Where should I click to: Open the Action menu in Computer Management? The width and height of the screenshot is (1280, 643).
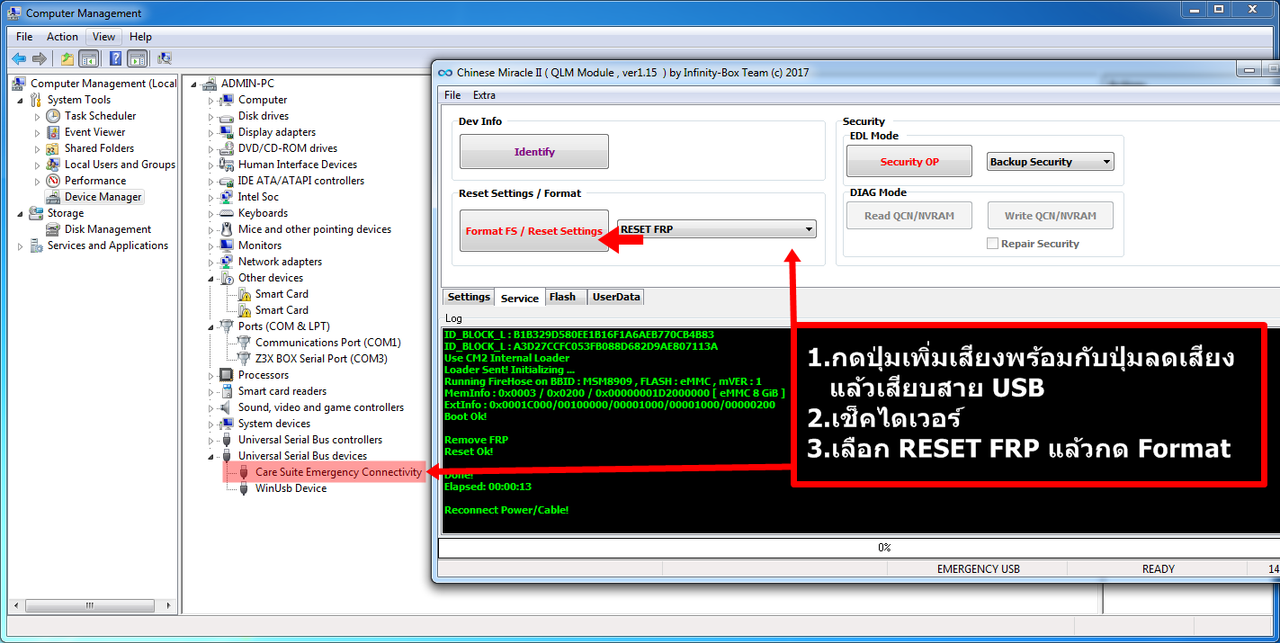click(x=62, y=37)
